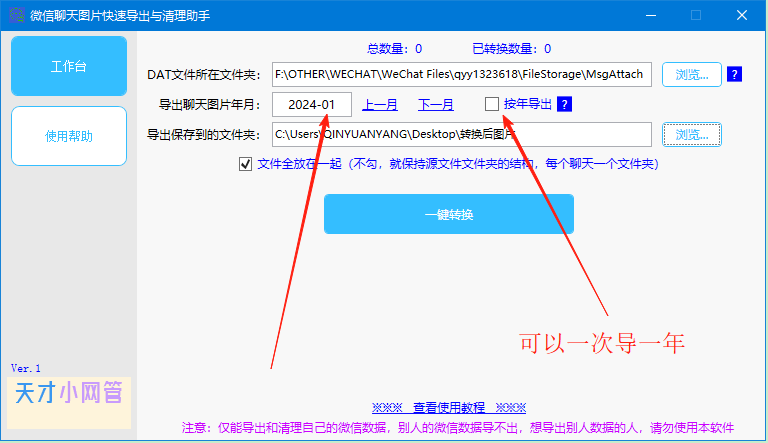The height and width of the screenshot is (443, 768).
Task: Enable the 按年导出 checkbox
Action: (492, 104)
